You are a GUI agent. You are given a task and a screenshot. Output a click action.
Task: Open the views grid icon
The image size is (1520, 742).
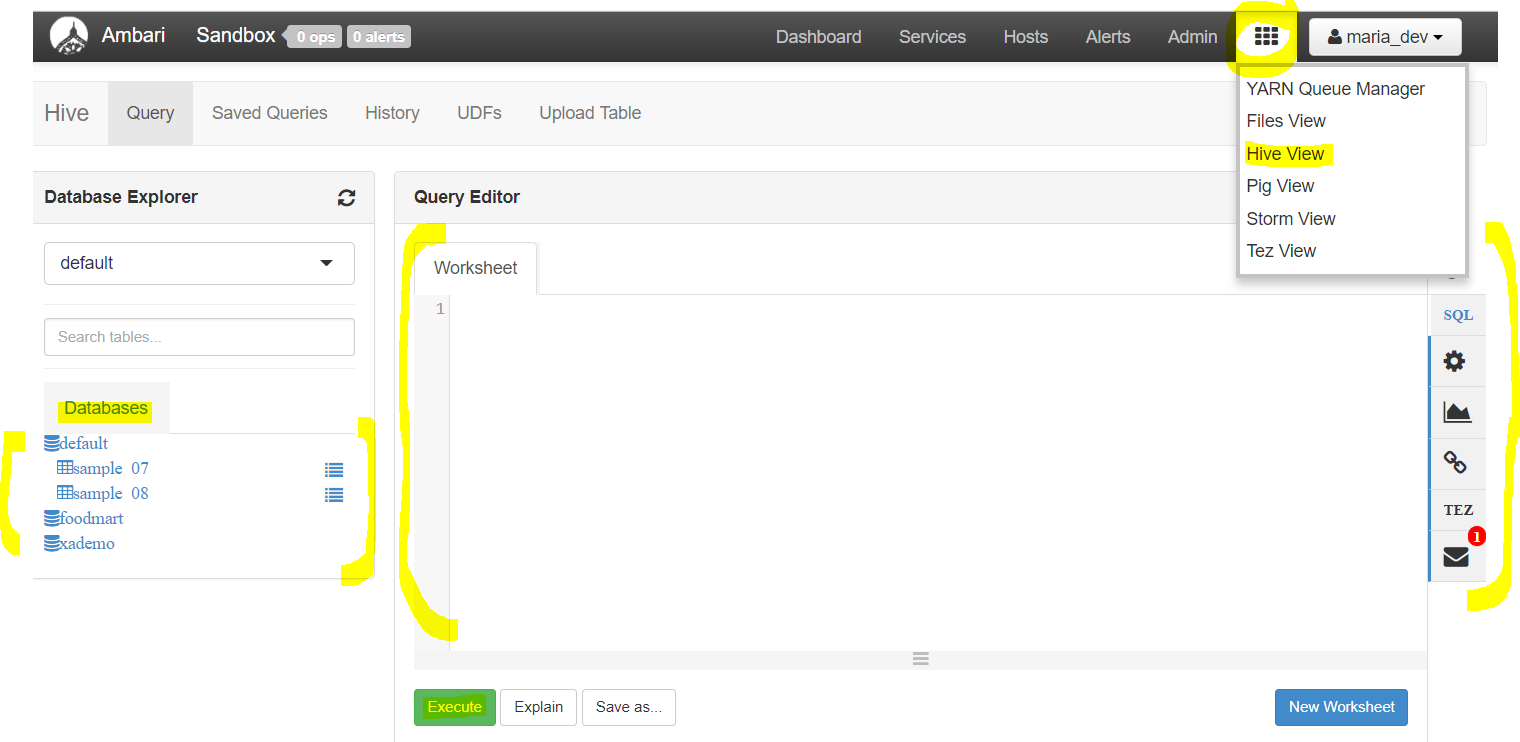click(1266, 37)
